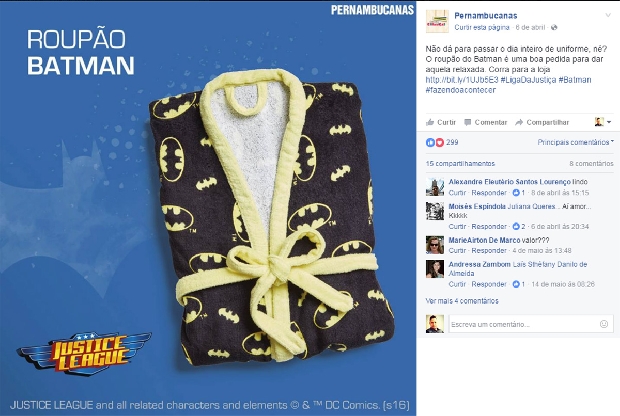View the 15 compartilhamentos list
620x416 pixels.
(x=460, y=164)
